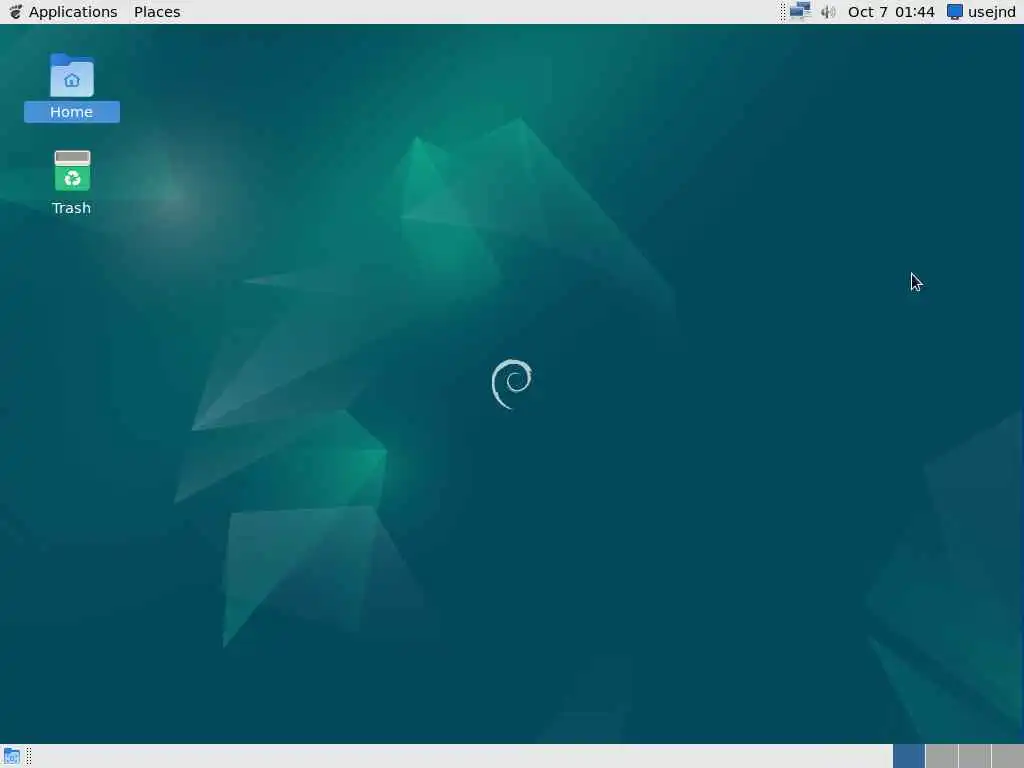Open the usejnd user menu

tap(982, 12)
